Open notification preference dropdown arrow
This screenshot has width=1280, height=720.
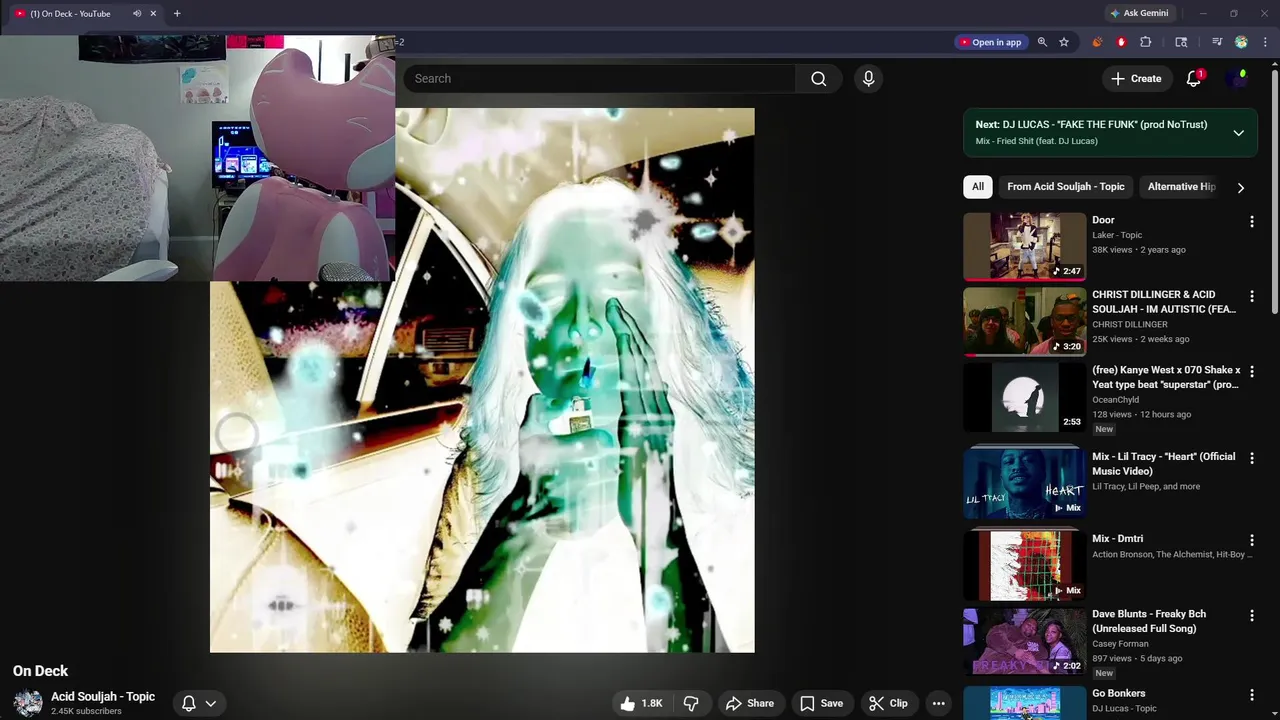(211, 704)
